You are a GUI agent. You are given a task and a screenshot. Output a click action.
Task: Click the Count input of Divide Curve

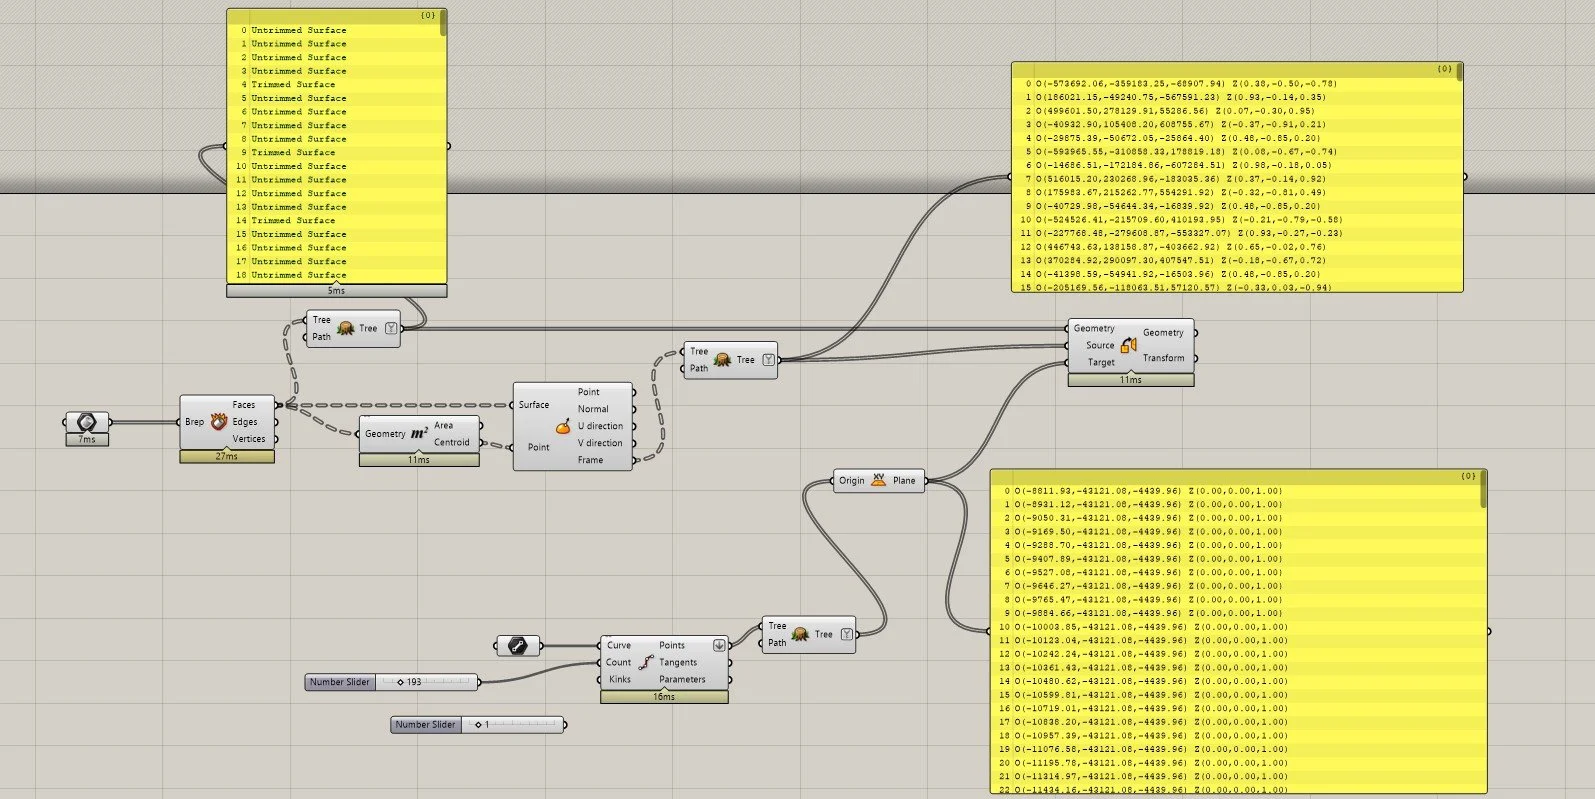[619, 662]
